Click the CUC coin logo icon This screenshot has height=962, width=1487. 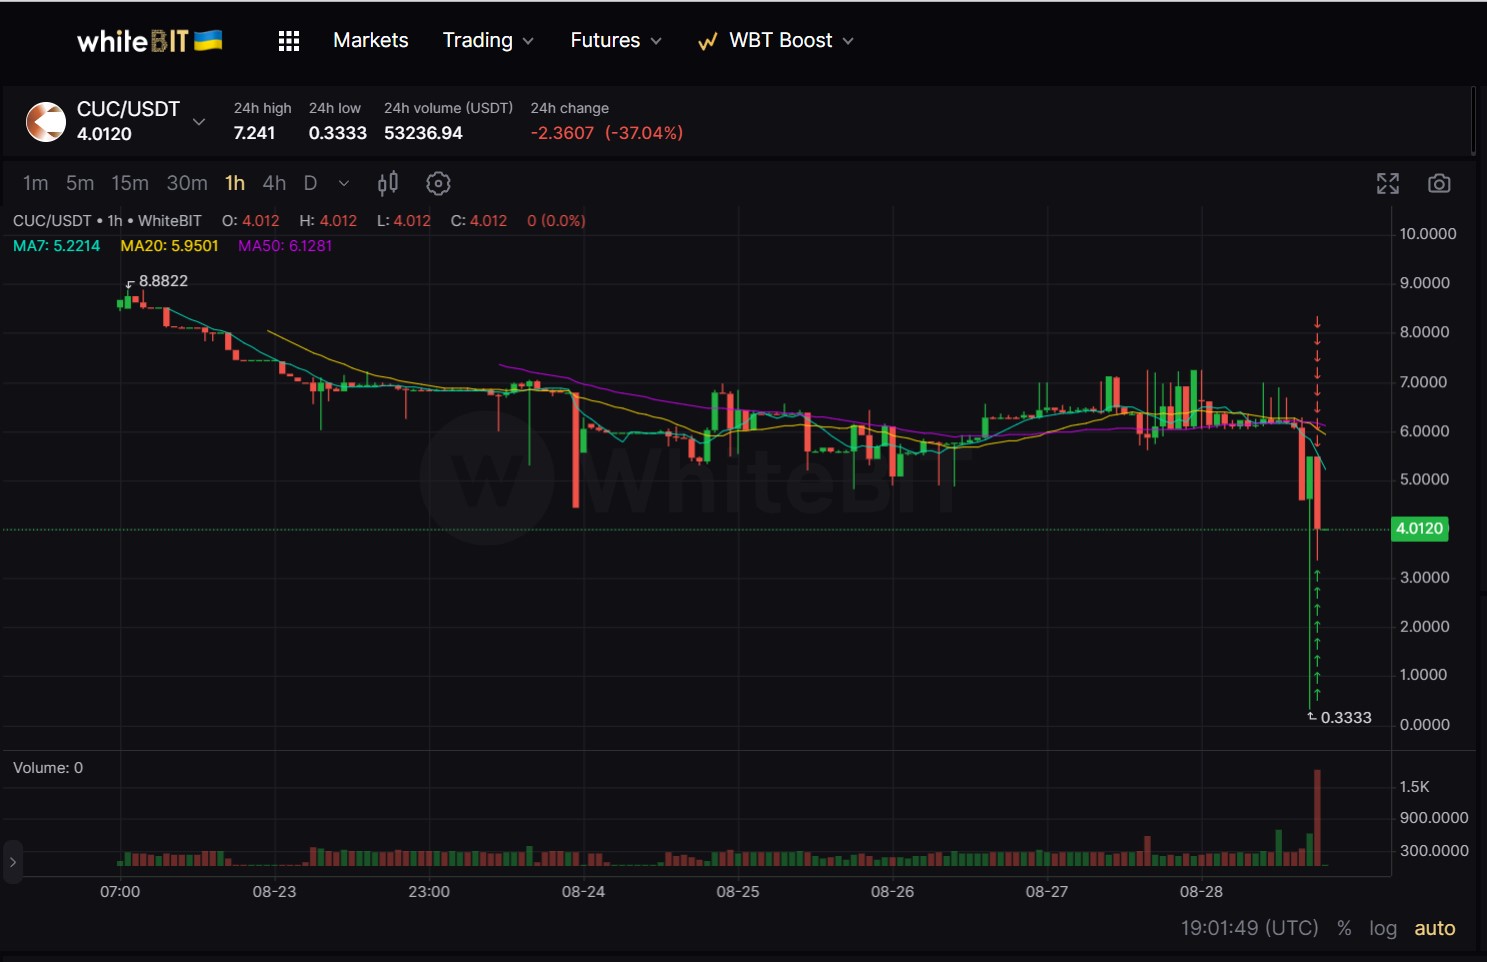click(46, 122)
